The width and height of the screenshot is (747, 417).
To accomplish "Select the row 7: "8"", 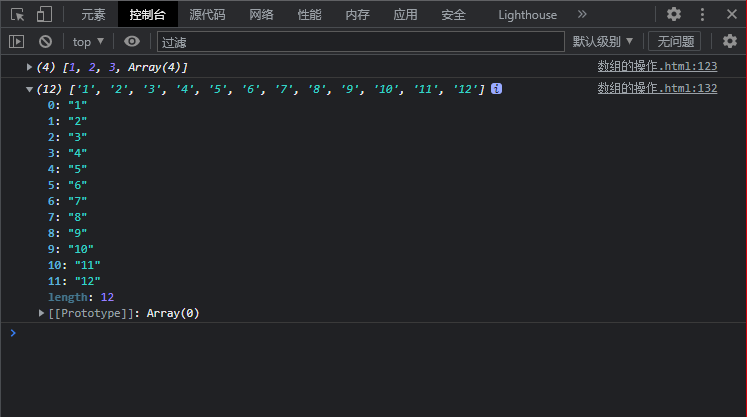I will pos(67,217).
